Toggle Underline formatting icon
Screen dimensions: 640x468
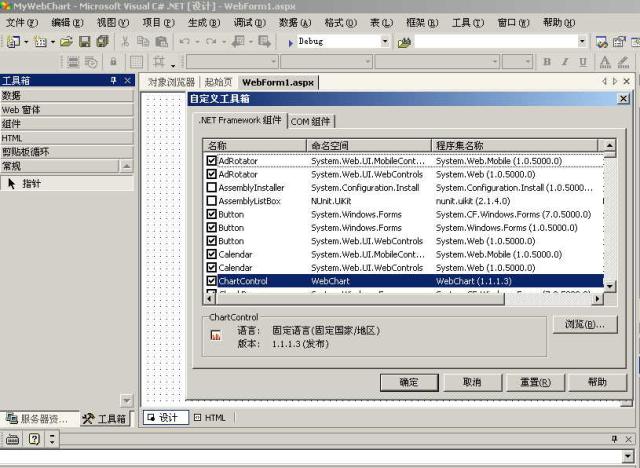coord(583,62)
